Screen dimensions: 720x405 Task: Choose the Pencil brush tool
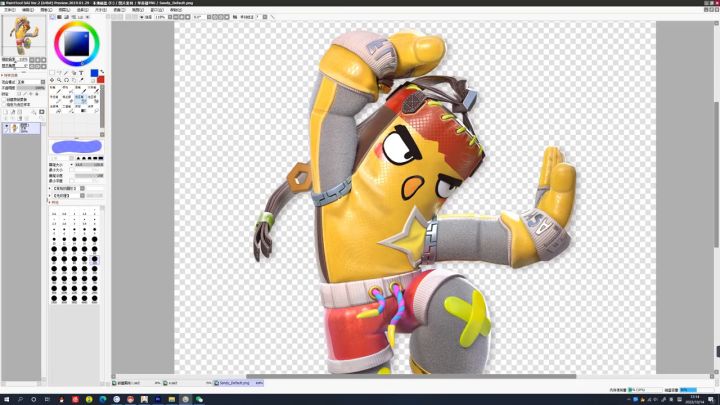tap(55, 90)
